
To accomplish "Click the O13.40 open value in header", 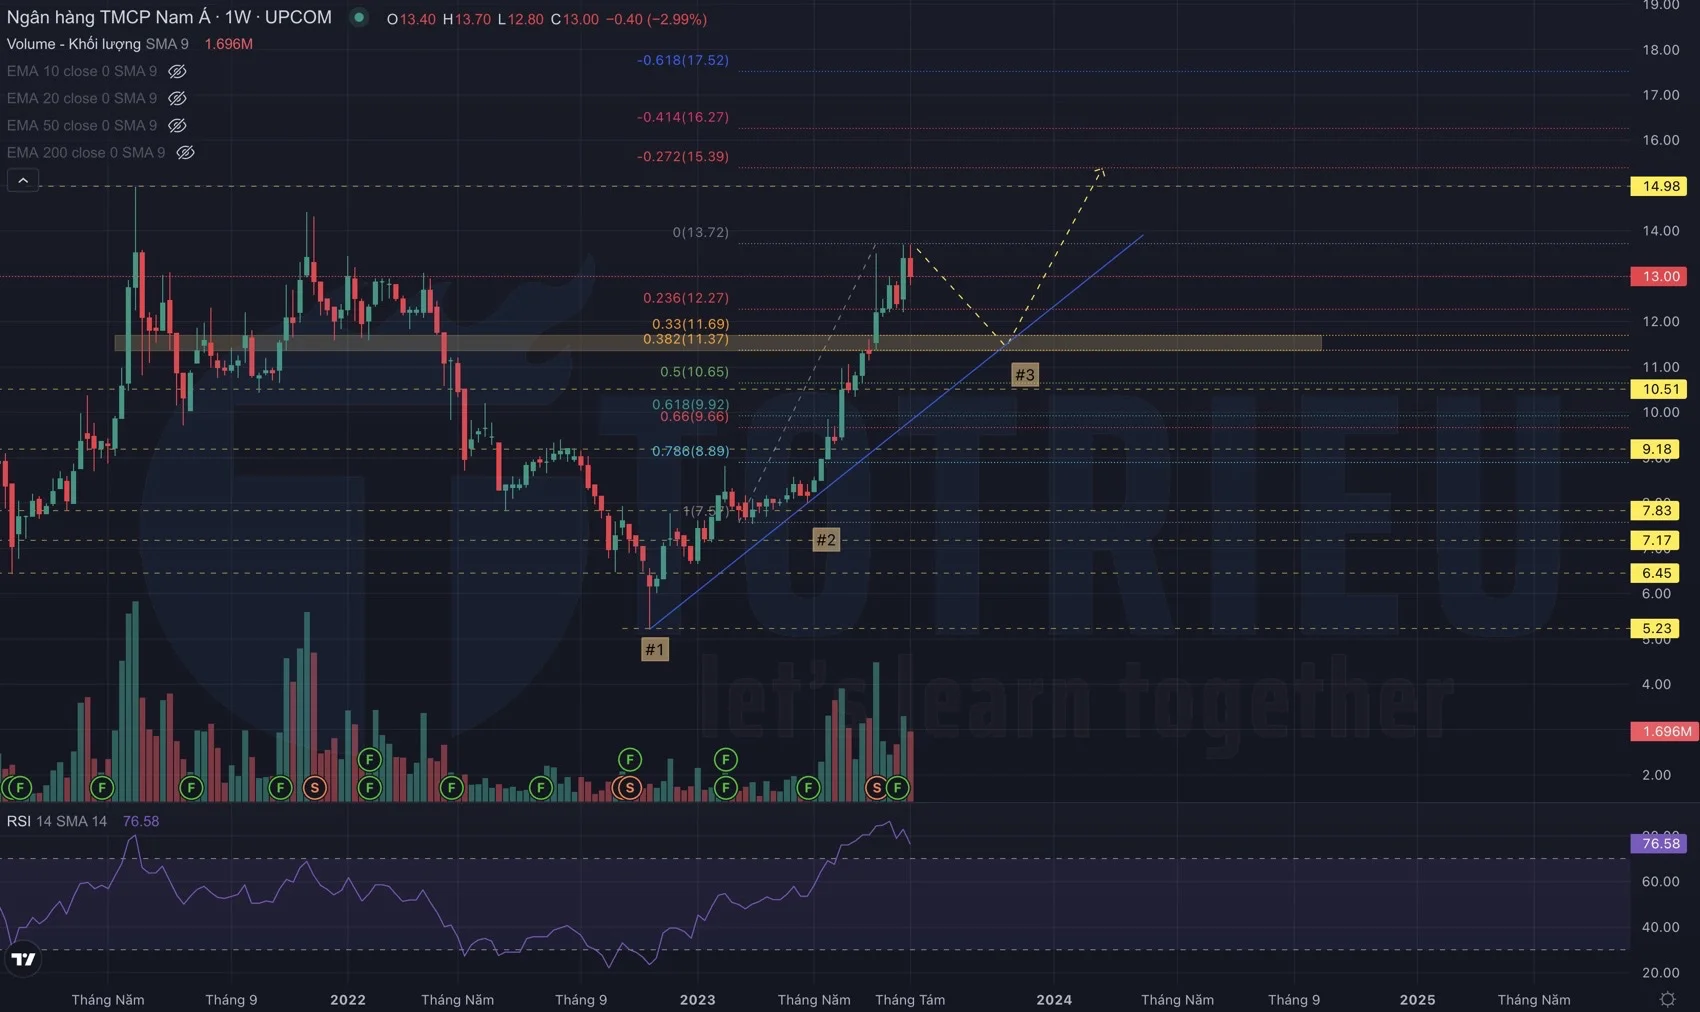I will 411,19.
